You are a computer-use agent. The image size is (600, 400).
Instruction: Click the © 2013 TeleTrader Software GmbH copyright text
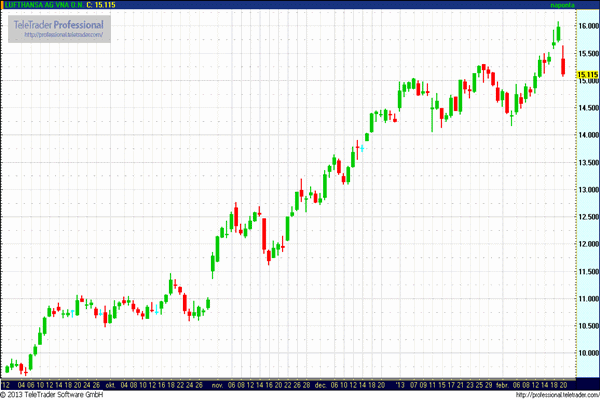coord(53,394)
